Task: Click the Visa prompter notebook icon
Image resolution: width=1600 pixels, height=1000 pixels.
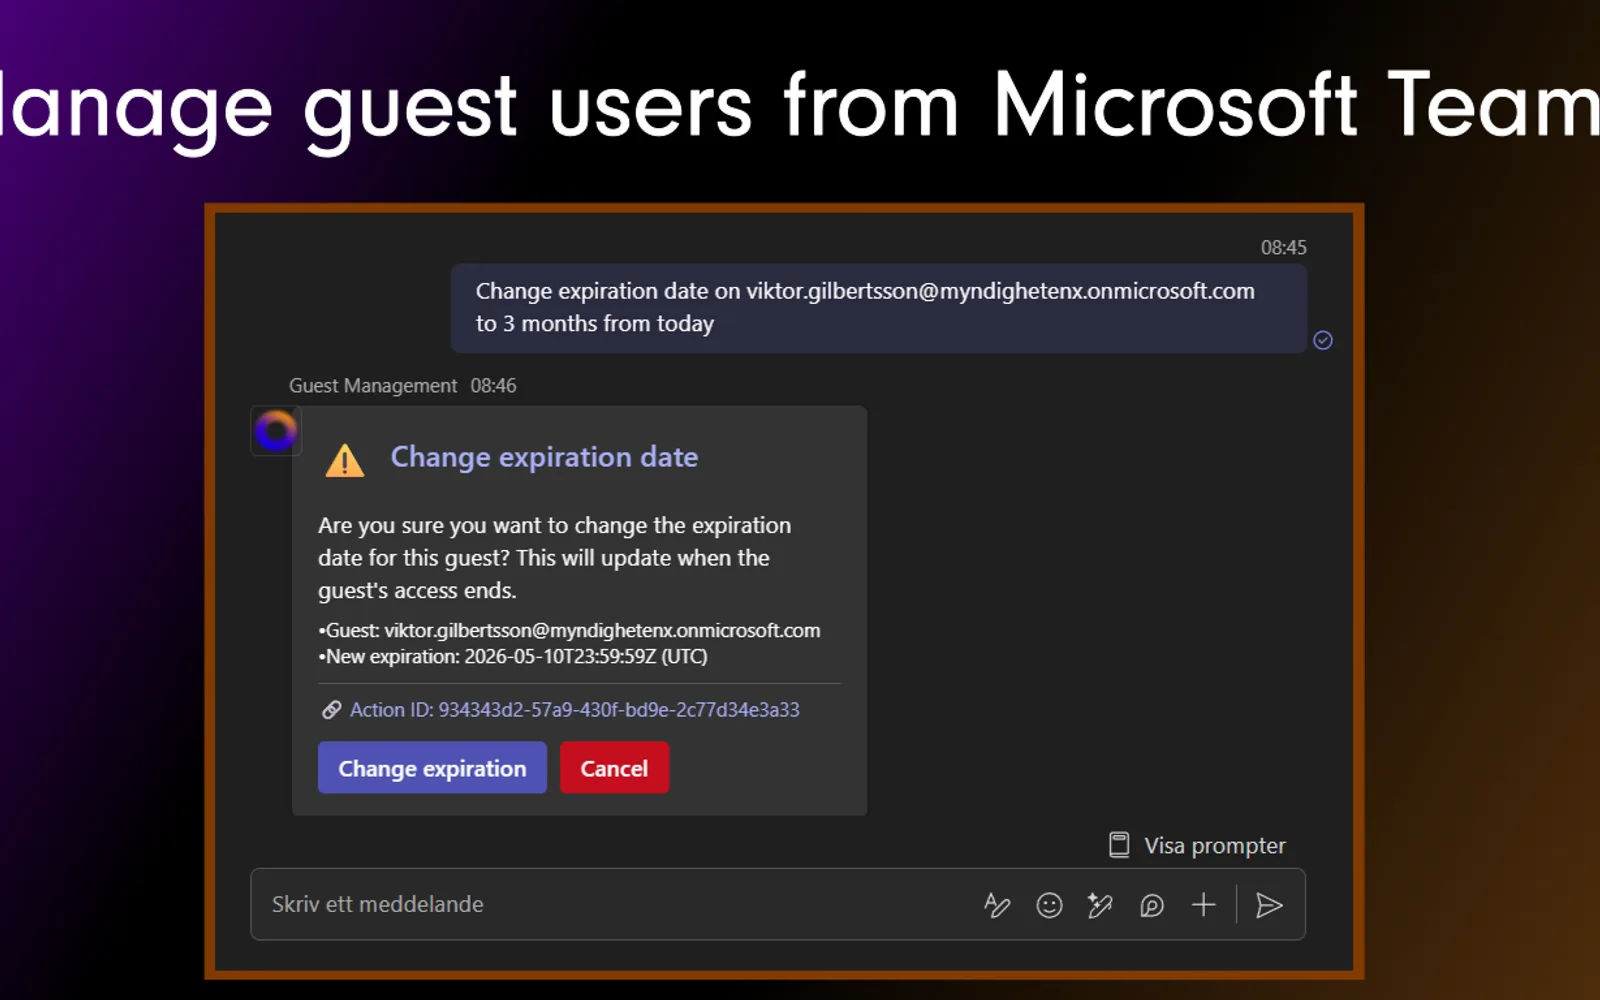Action: click(1119, 845)
